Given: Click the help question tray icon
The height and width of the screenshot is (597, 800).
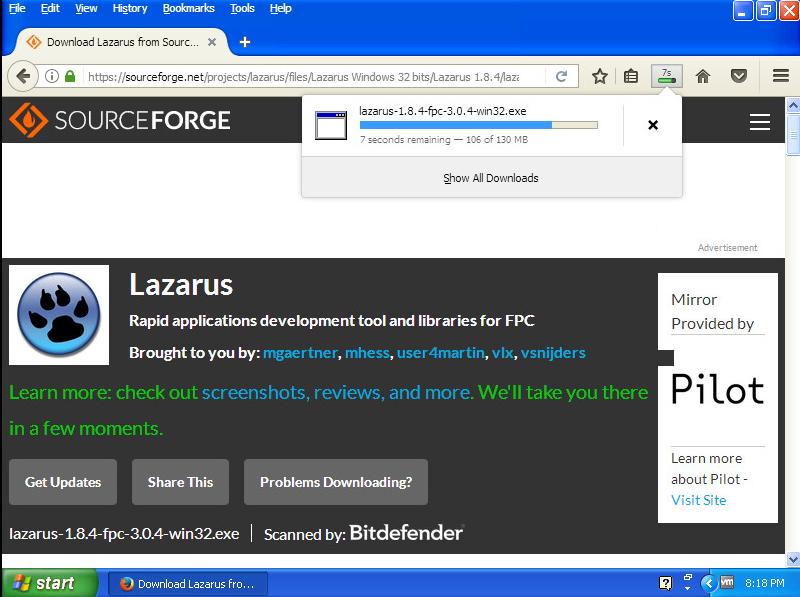Looking at the screenshot, I should point(666,583).
